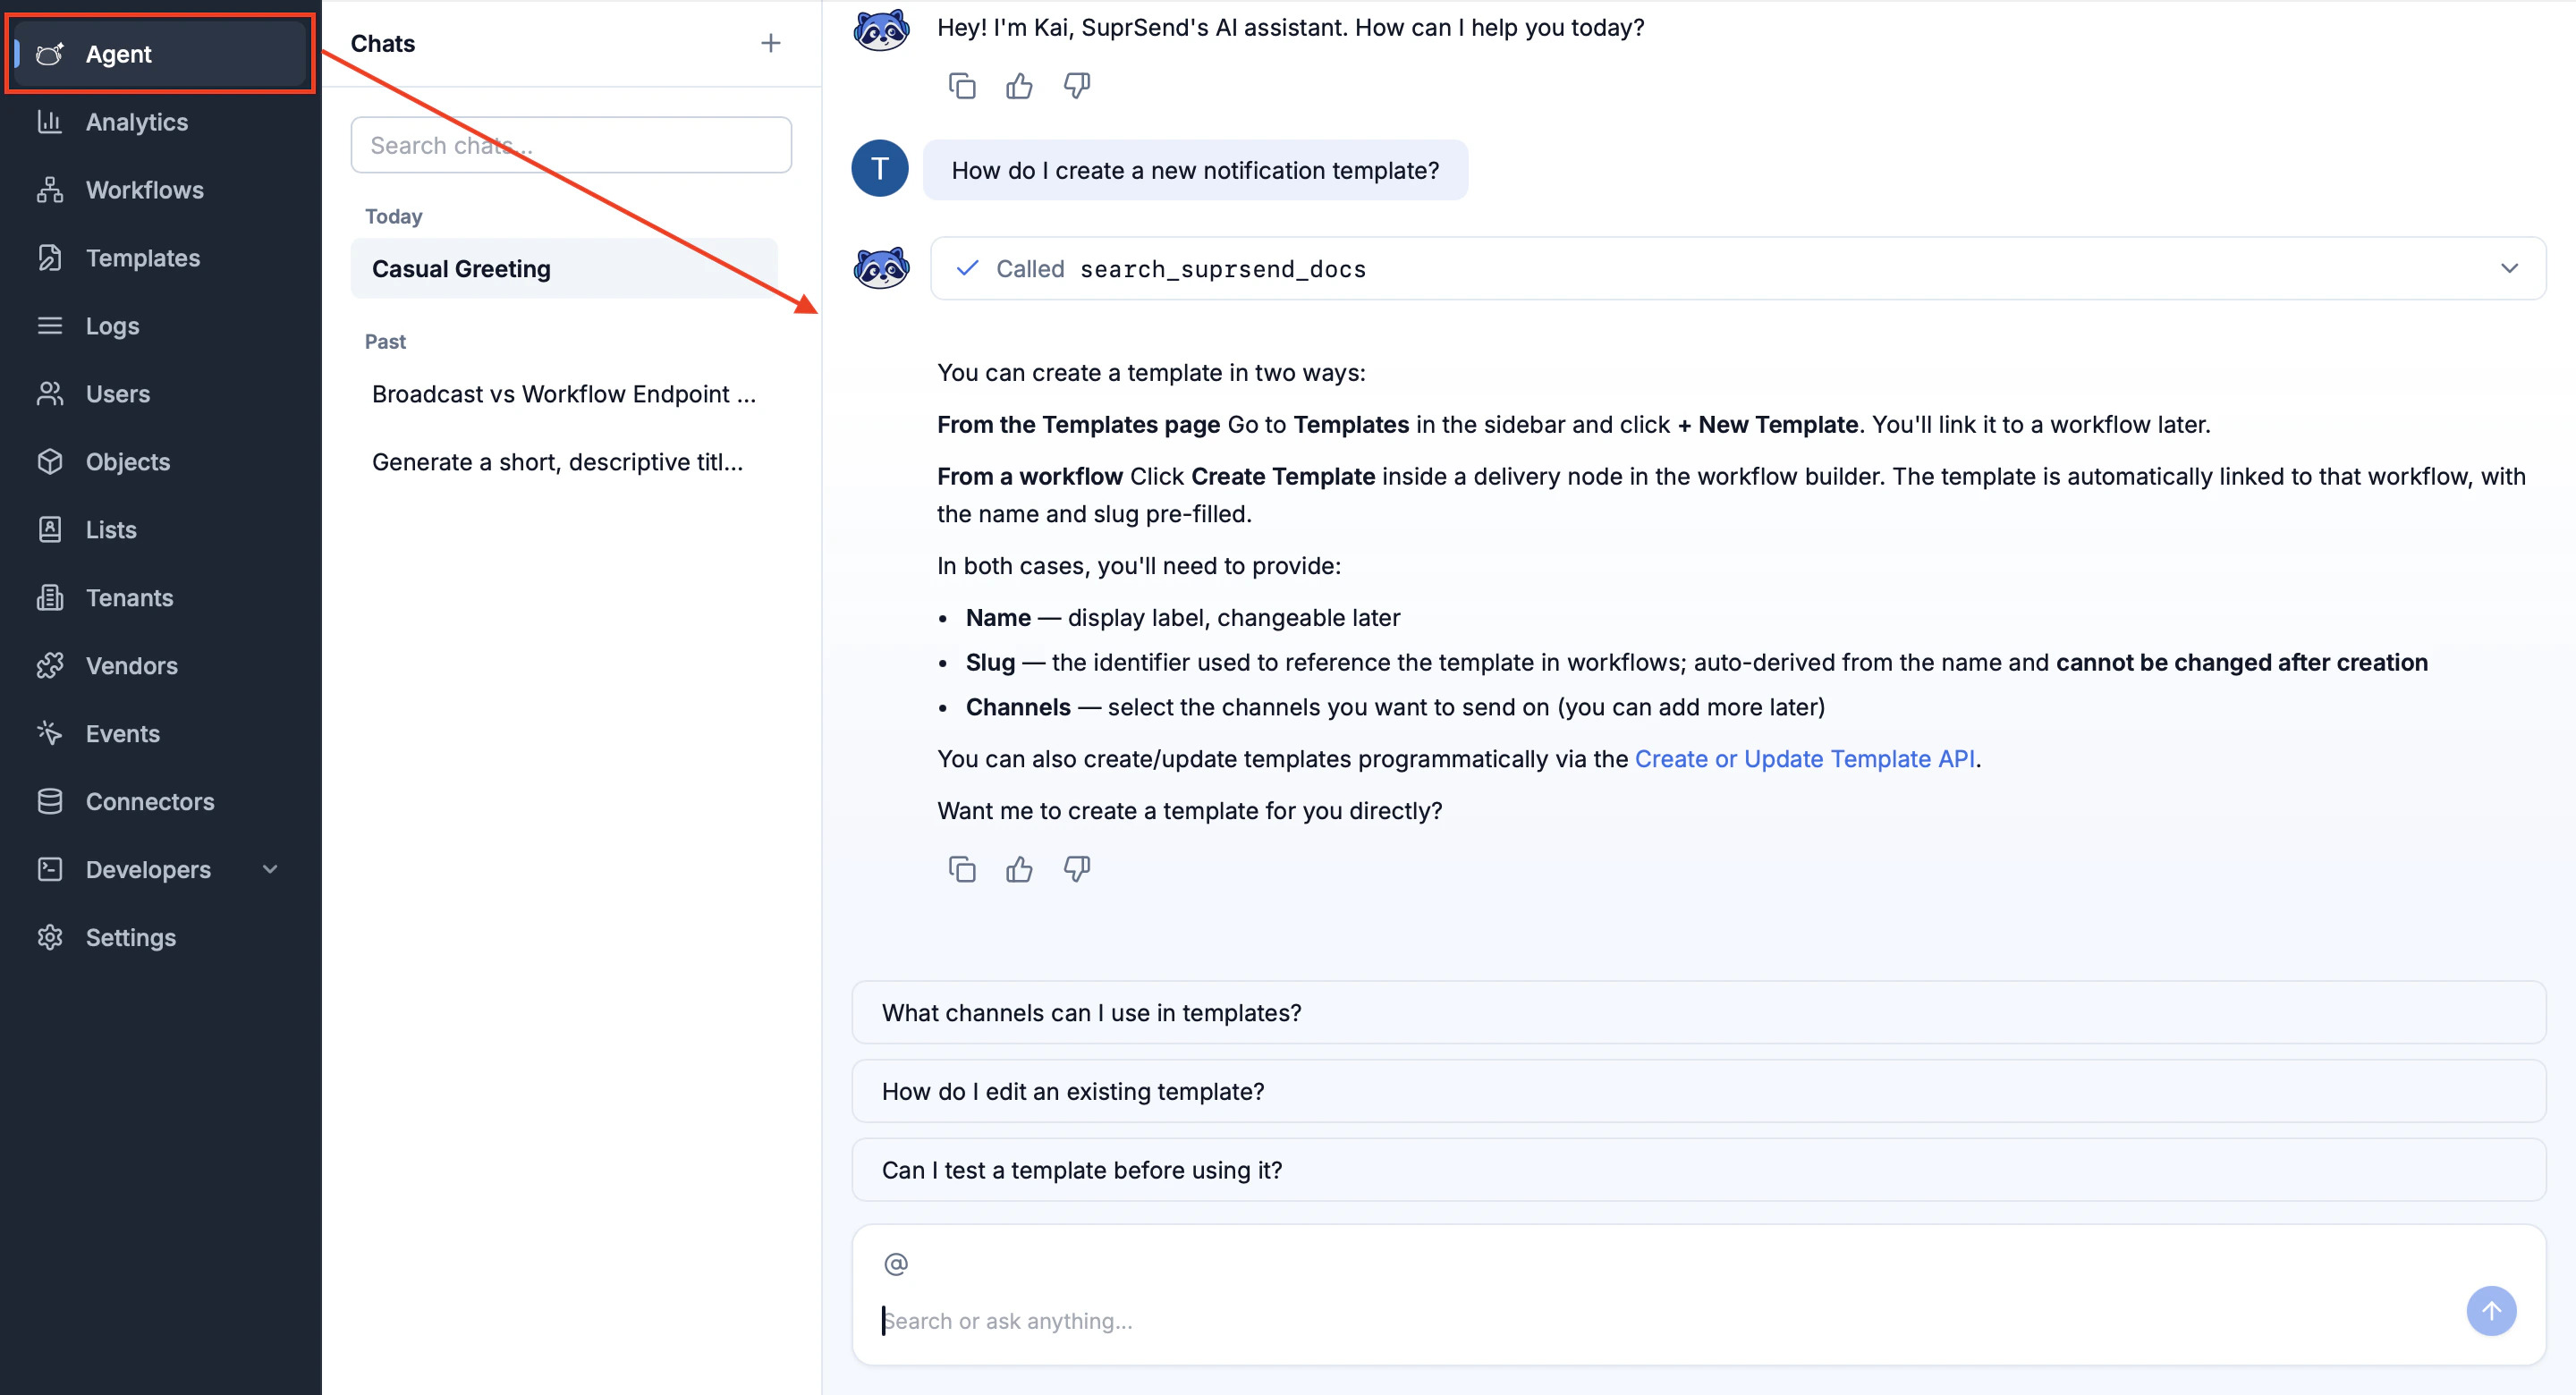The height and width of the screenshot is (1395, 2576).
Task: Expand the Developers submenu chevron
Action: coord(270,870)
